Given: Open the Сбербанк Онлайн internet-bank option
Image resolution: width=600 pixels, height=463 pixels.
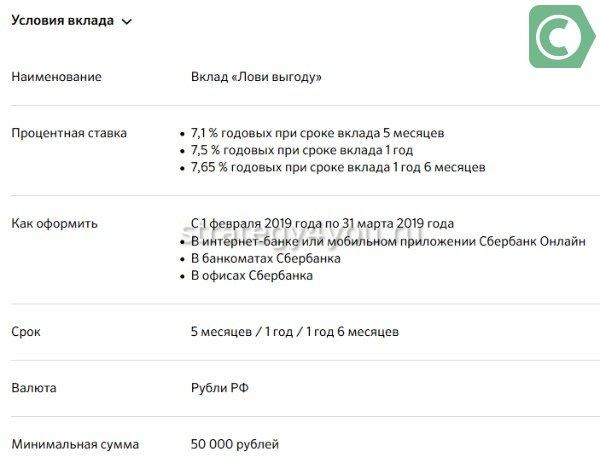Looking at the screenshot, I should (x=388, y=241).
